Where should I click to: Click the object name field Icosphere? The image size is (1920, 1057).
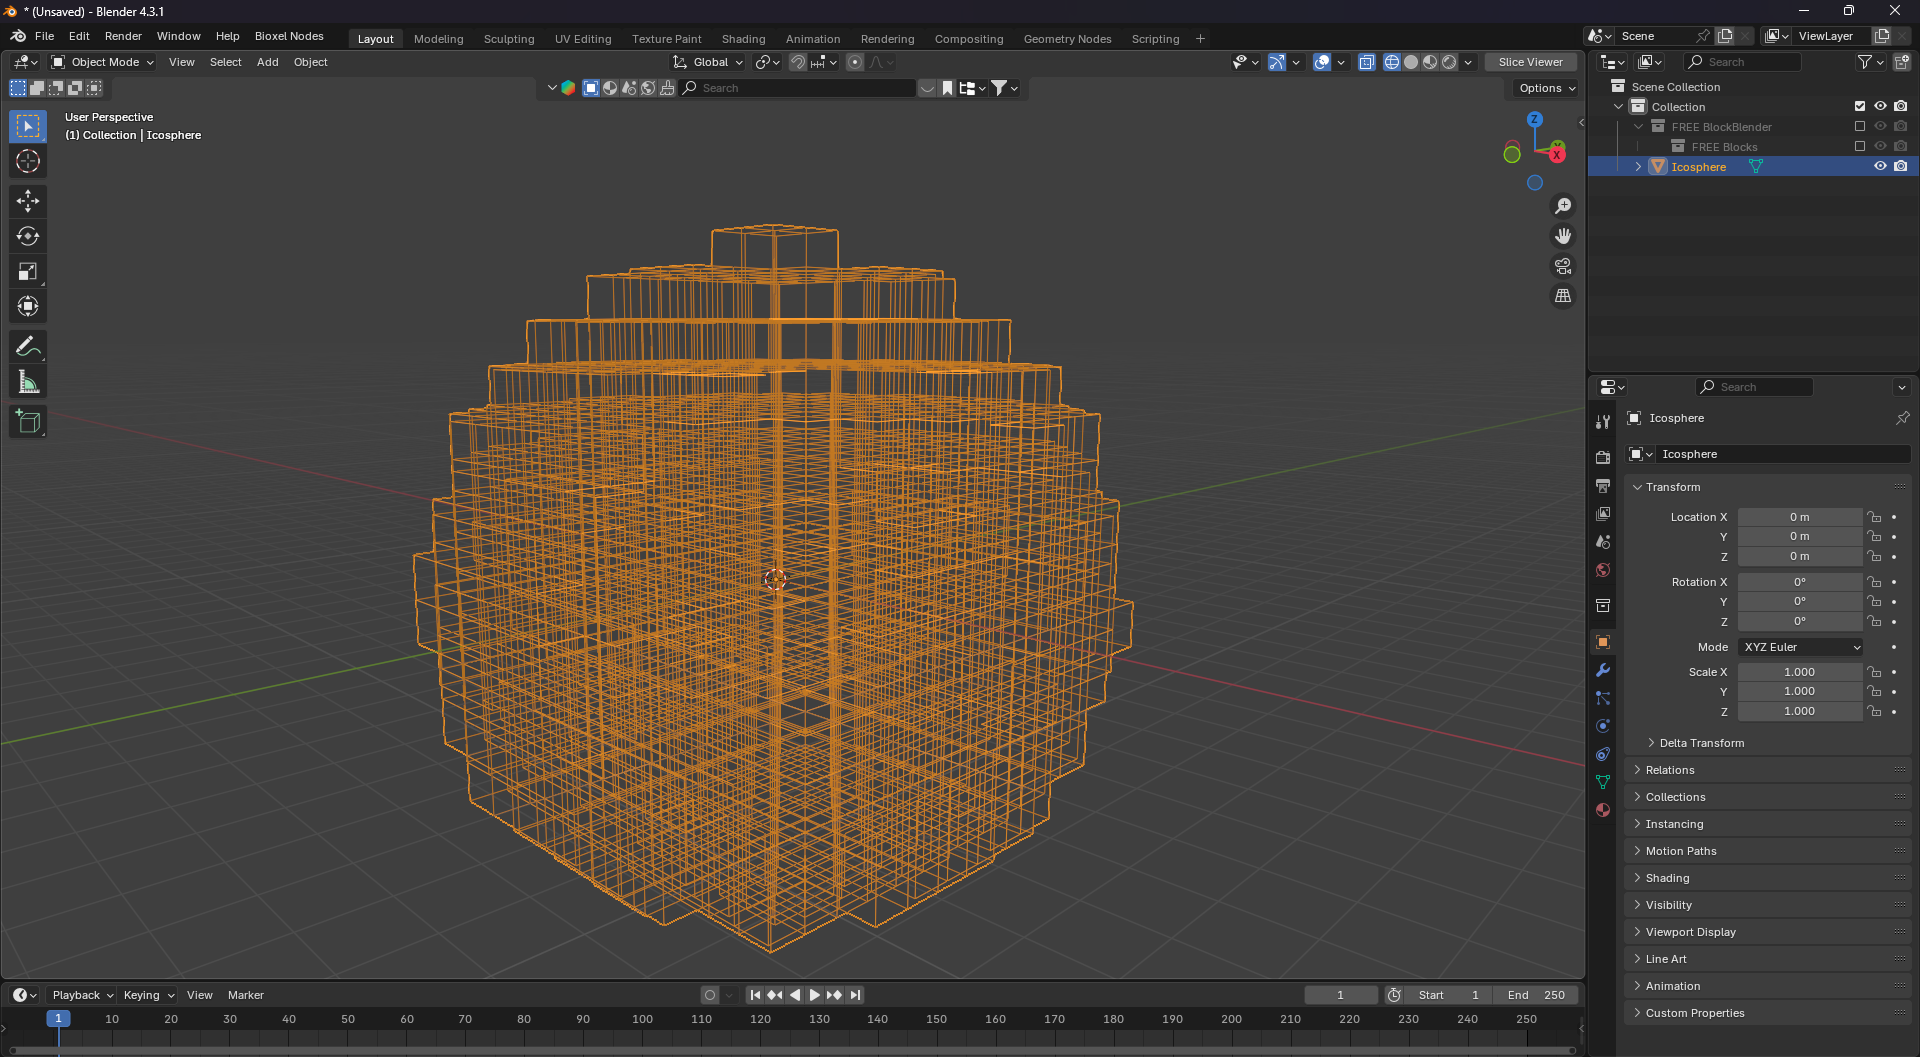pyautogui.click(x=1782, y=454)
